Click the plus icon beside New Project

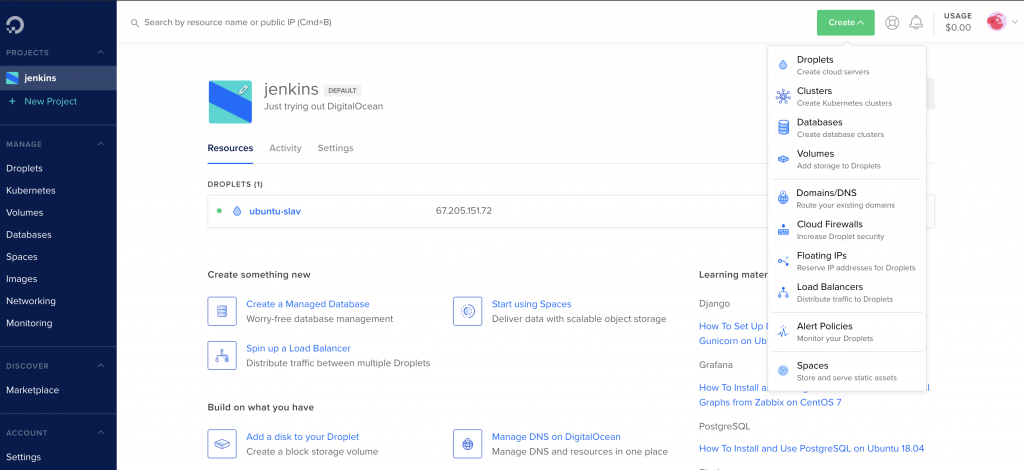tap(12, 102)
